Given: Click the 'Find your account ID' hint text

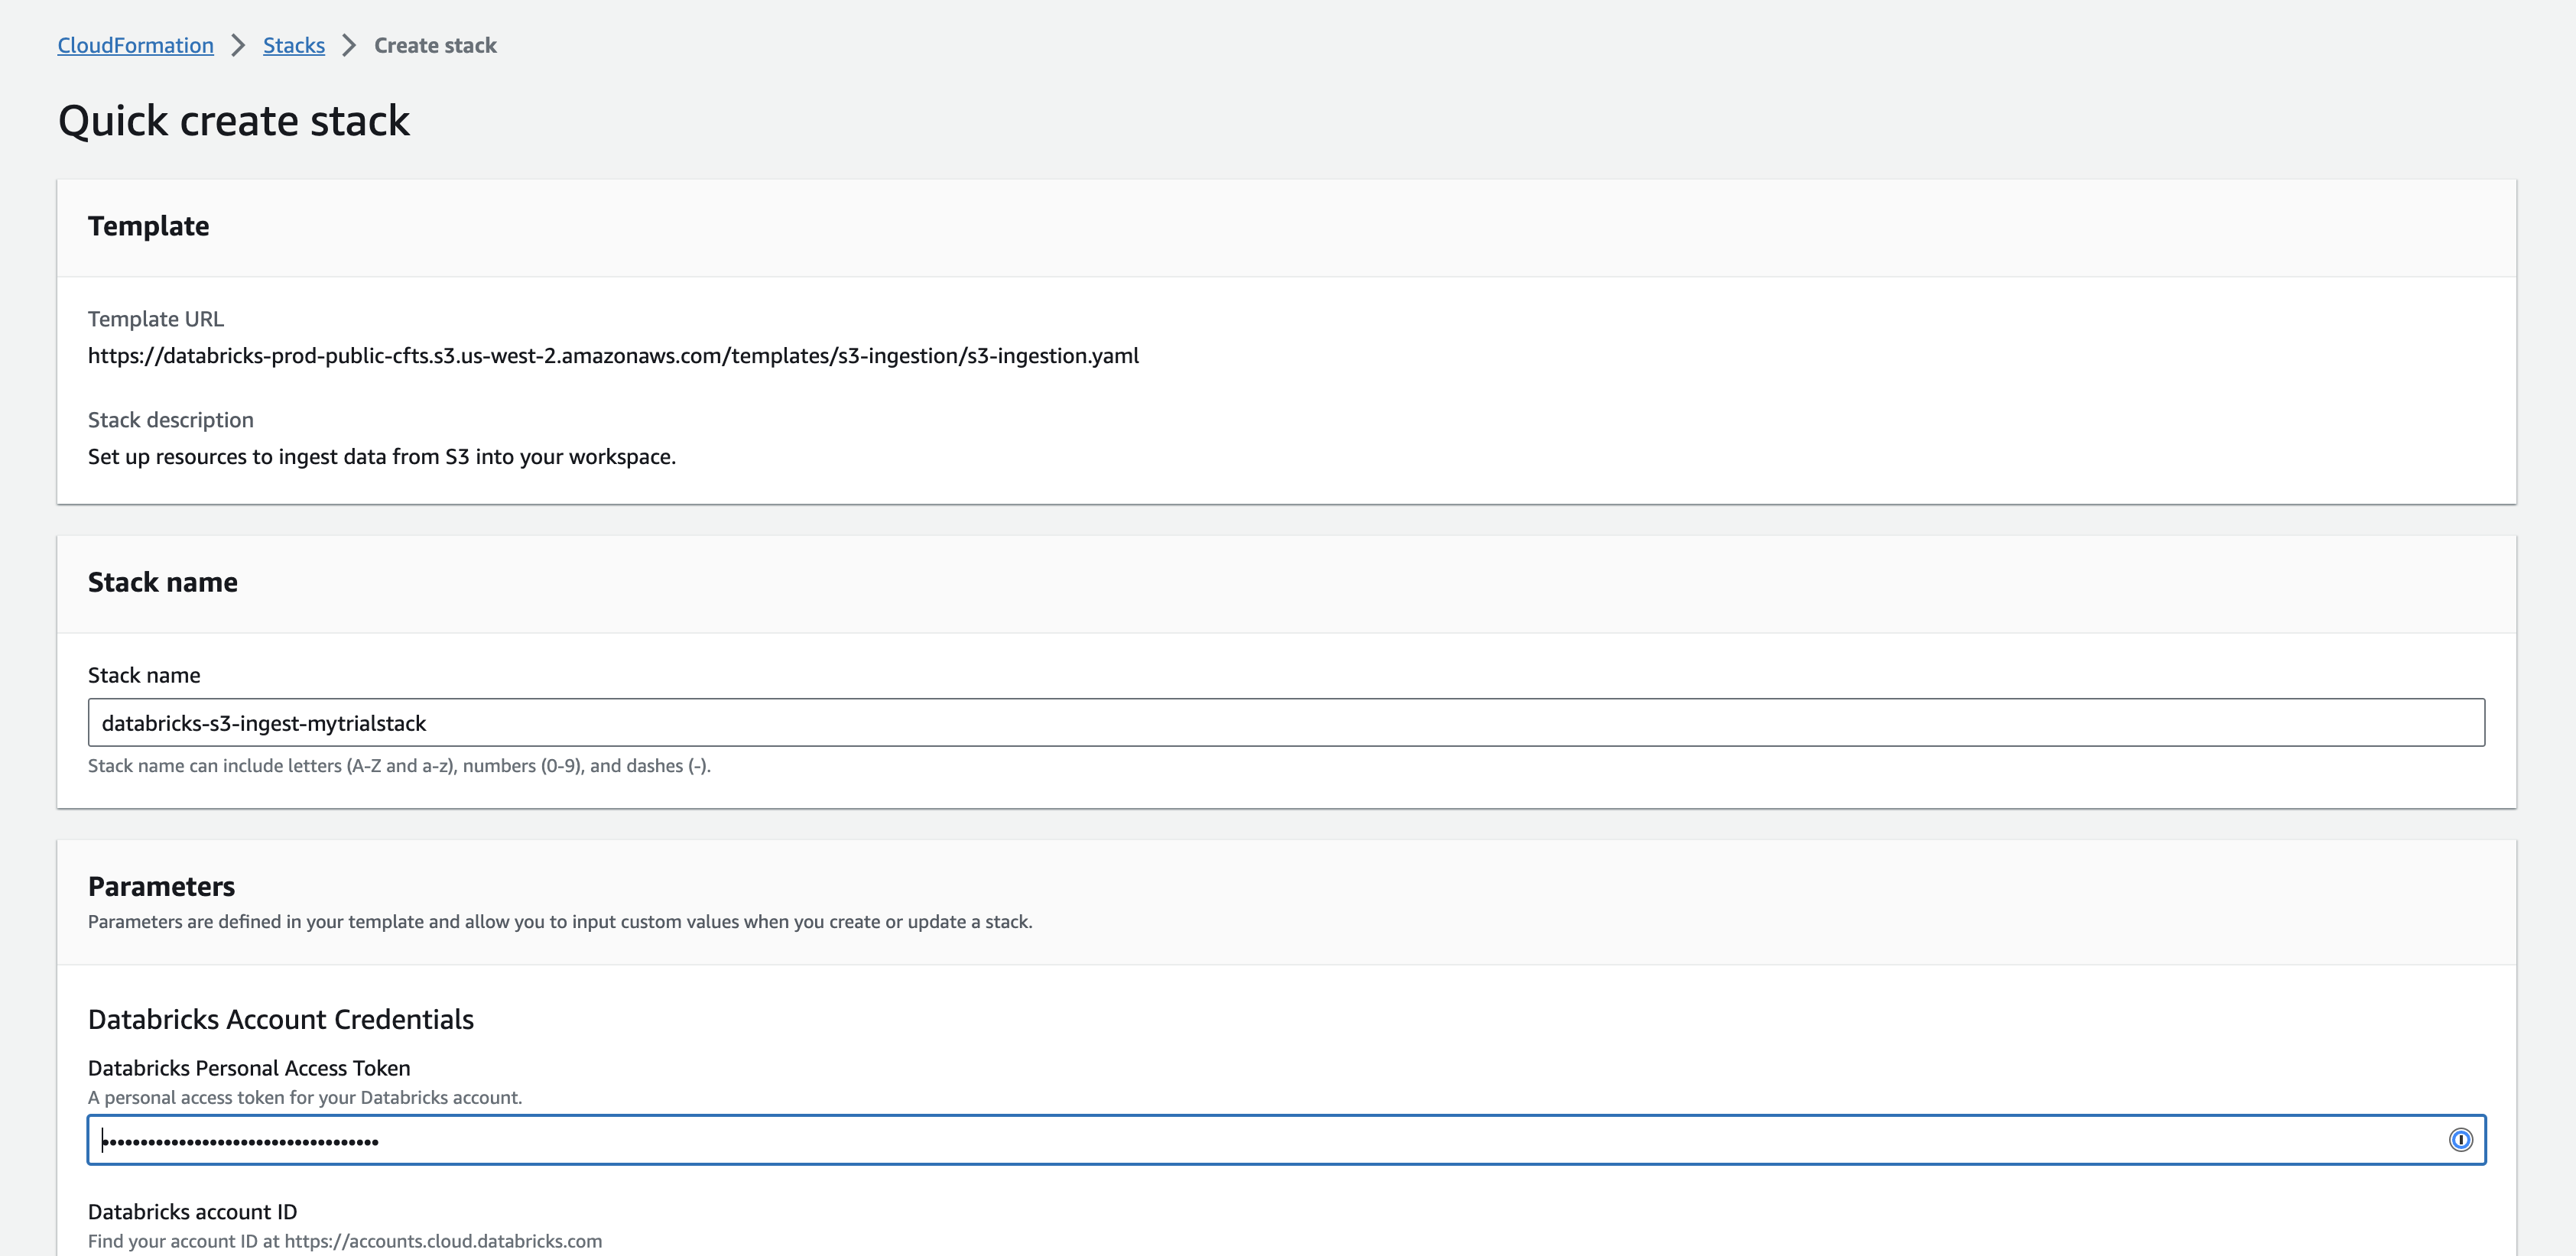Looking at the screenshot, I should [x=344, y=1242].
